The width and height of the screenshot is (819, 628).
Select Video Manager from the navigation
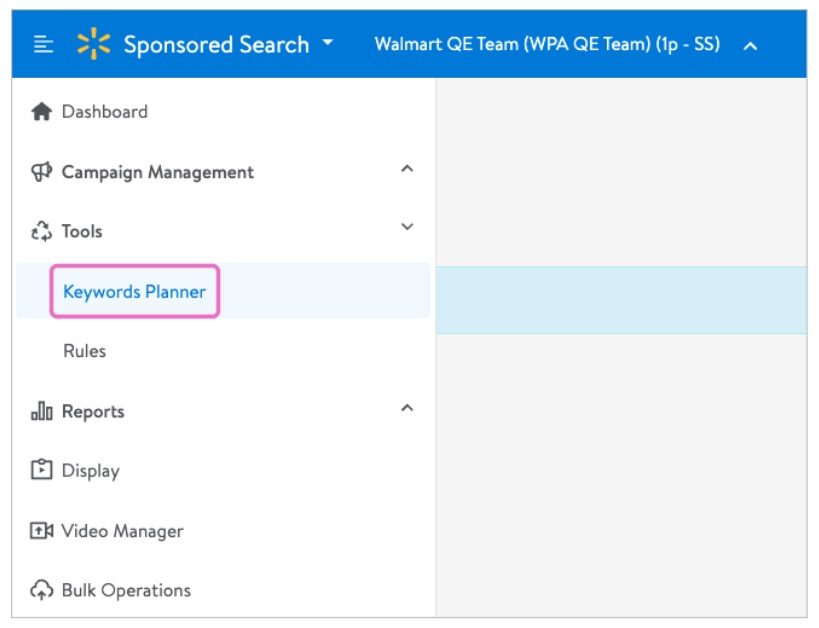(x=123, y=531)
